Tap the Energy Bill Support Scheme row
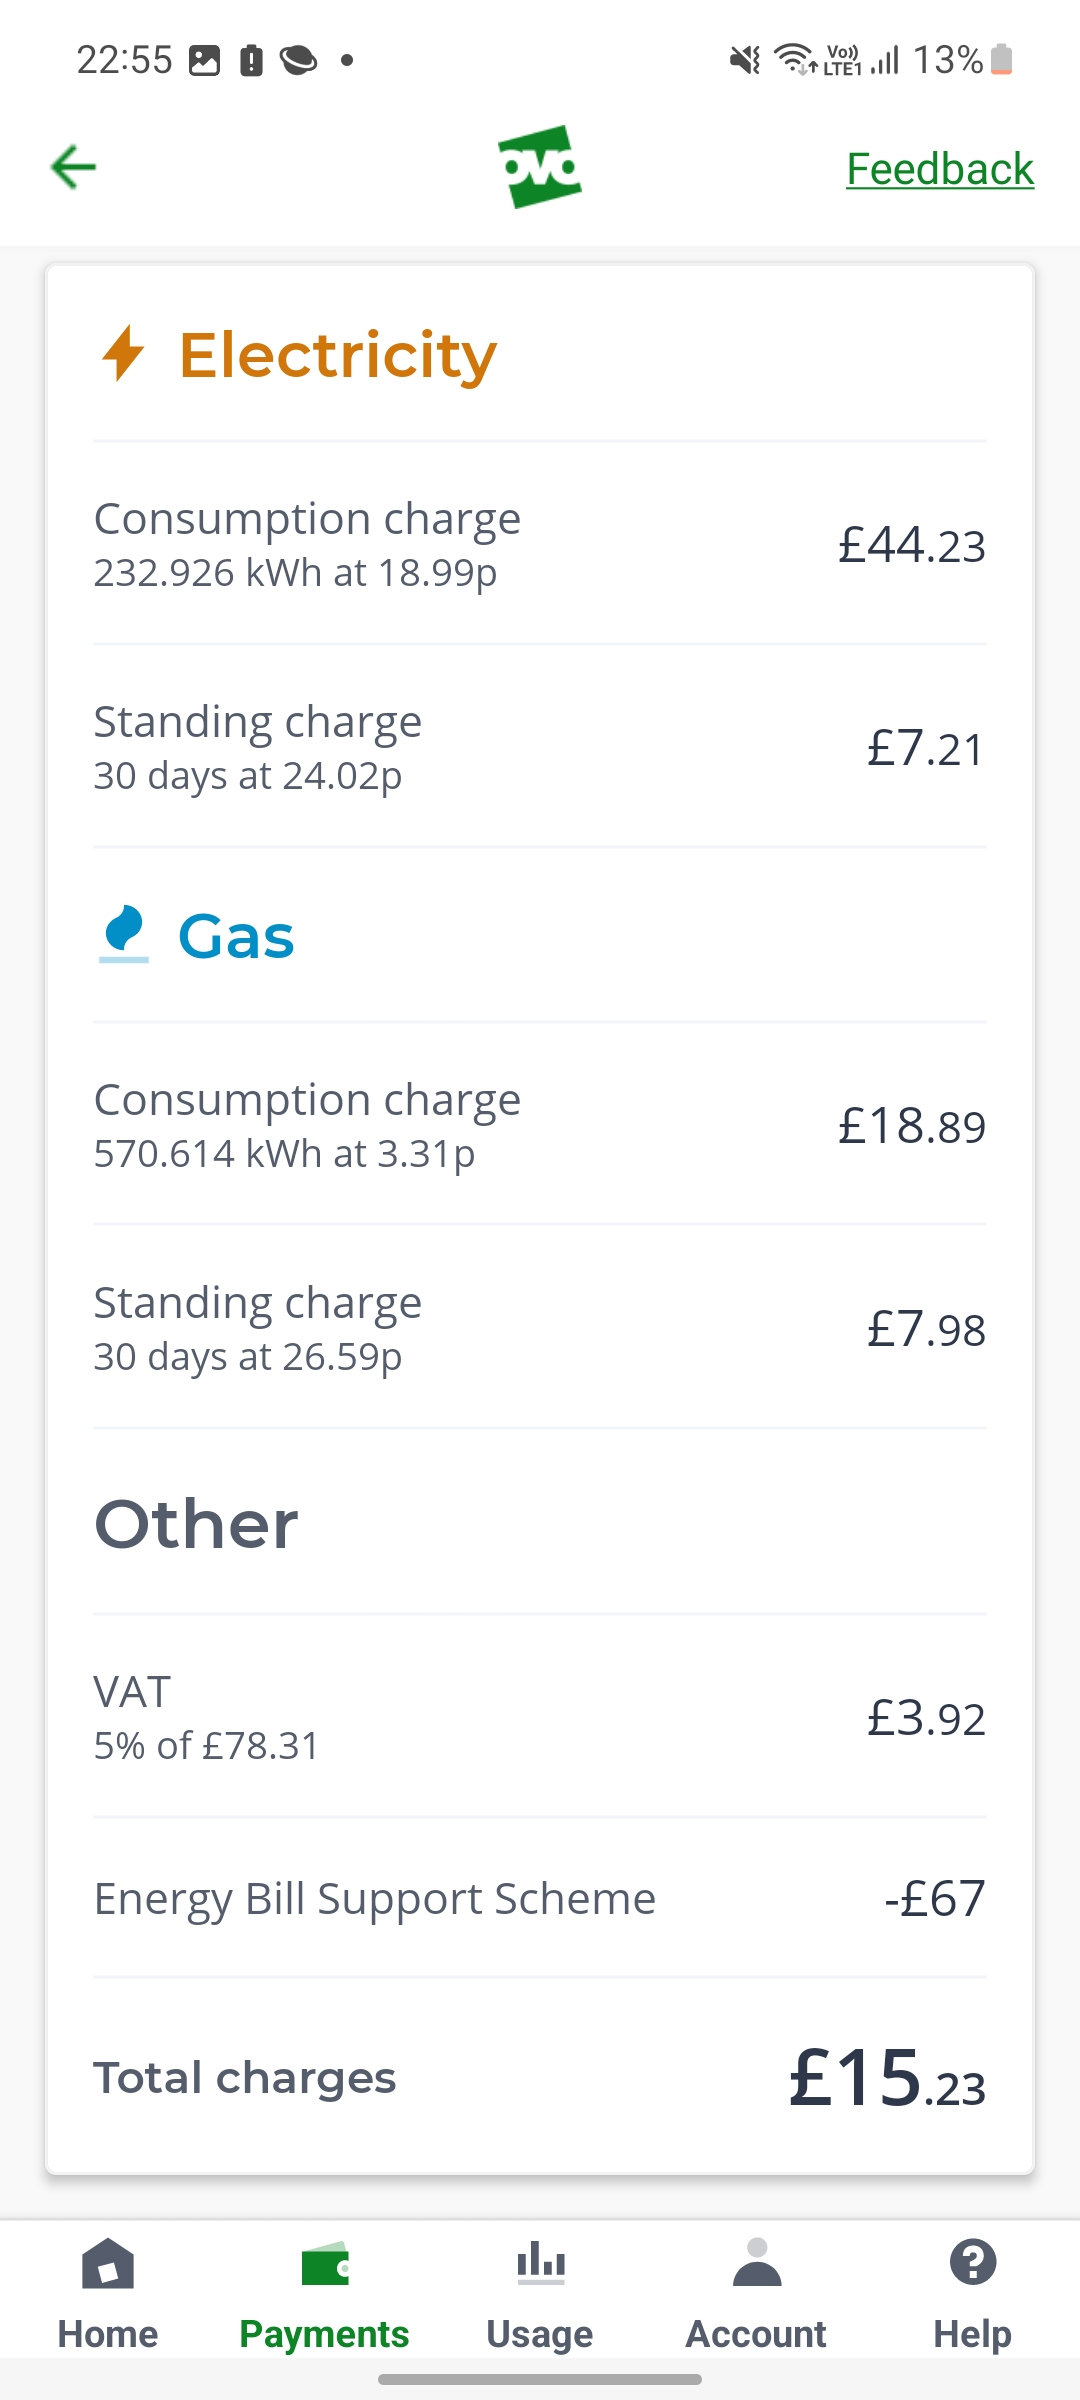This screenshot has height=2400, width=1080. click(x=540, y=1898)
